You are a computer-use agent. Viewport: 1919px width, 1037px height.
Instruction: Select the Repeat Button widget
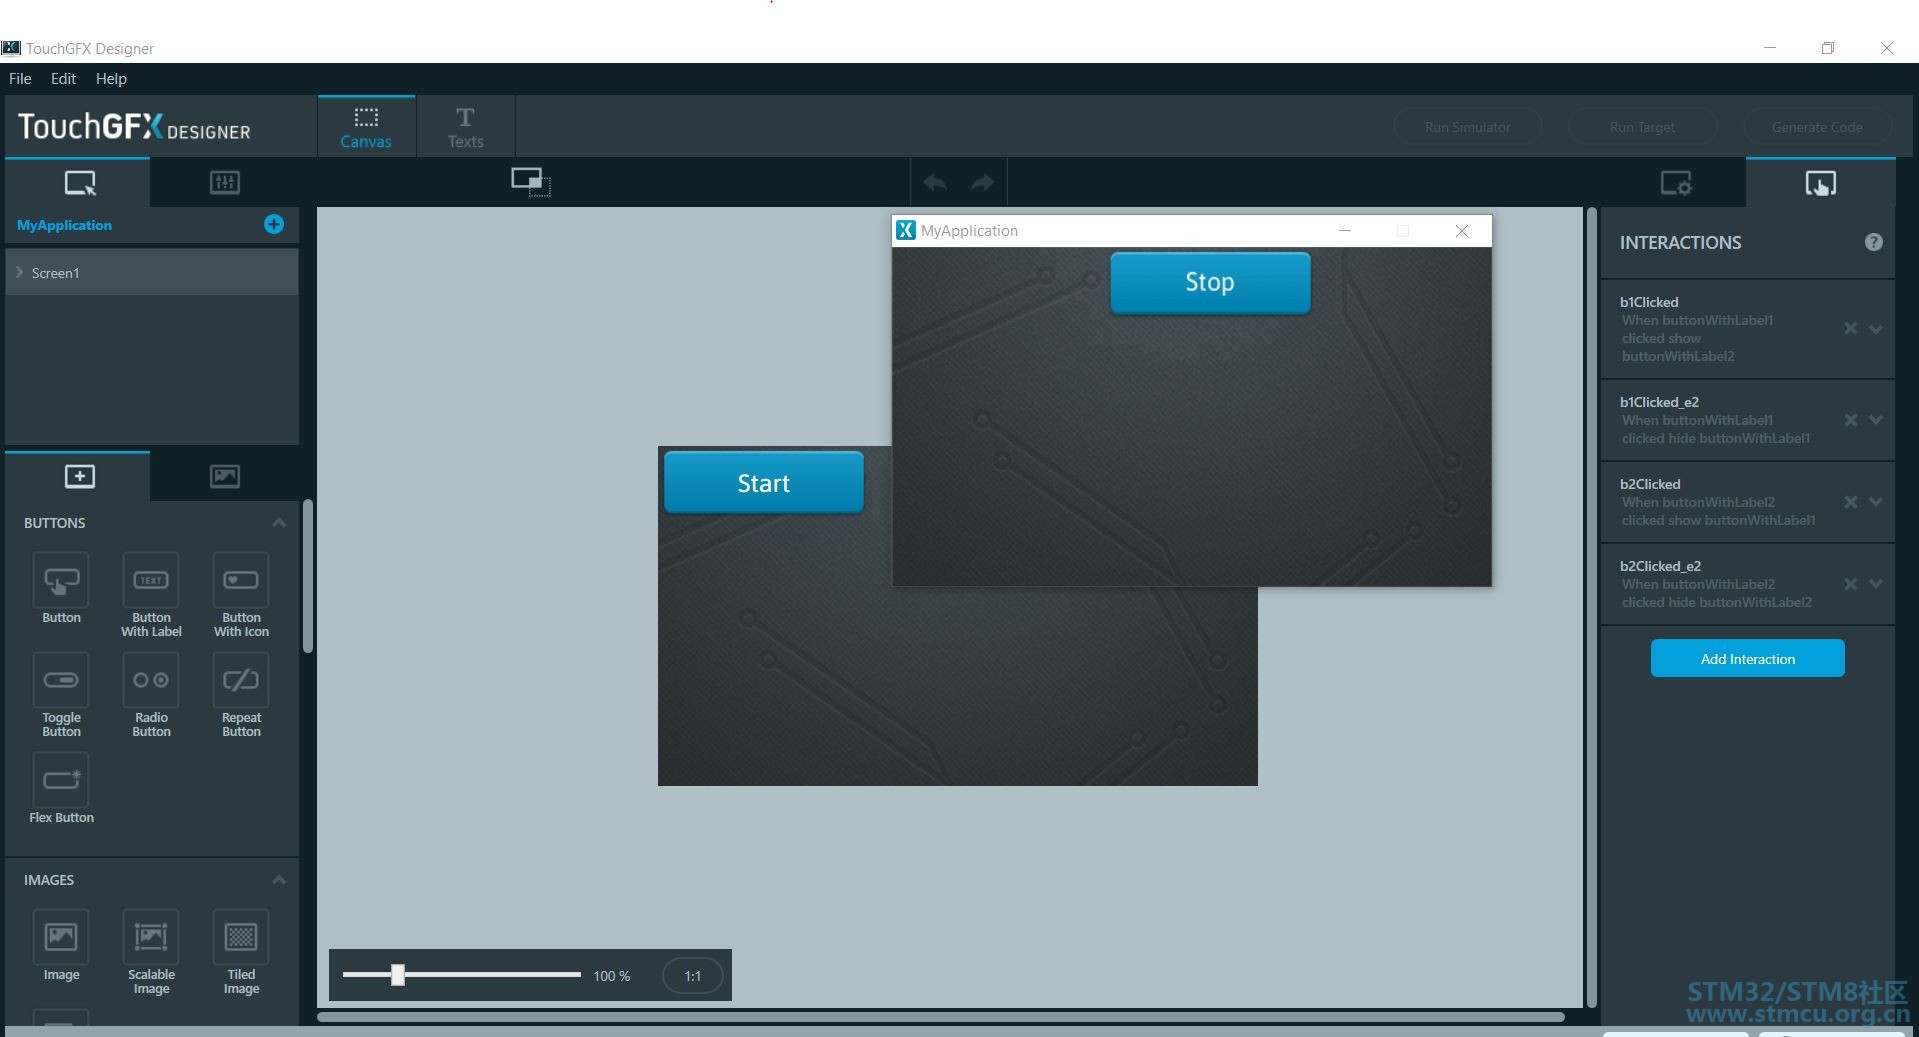[241, 695]
